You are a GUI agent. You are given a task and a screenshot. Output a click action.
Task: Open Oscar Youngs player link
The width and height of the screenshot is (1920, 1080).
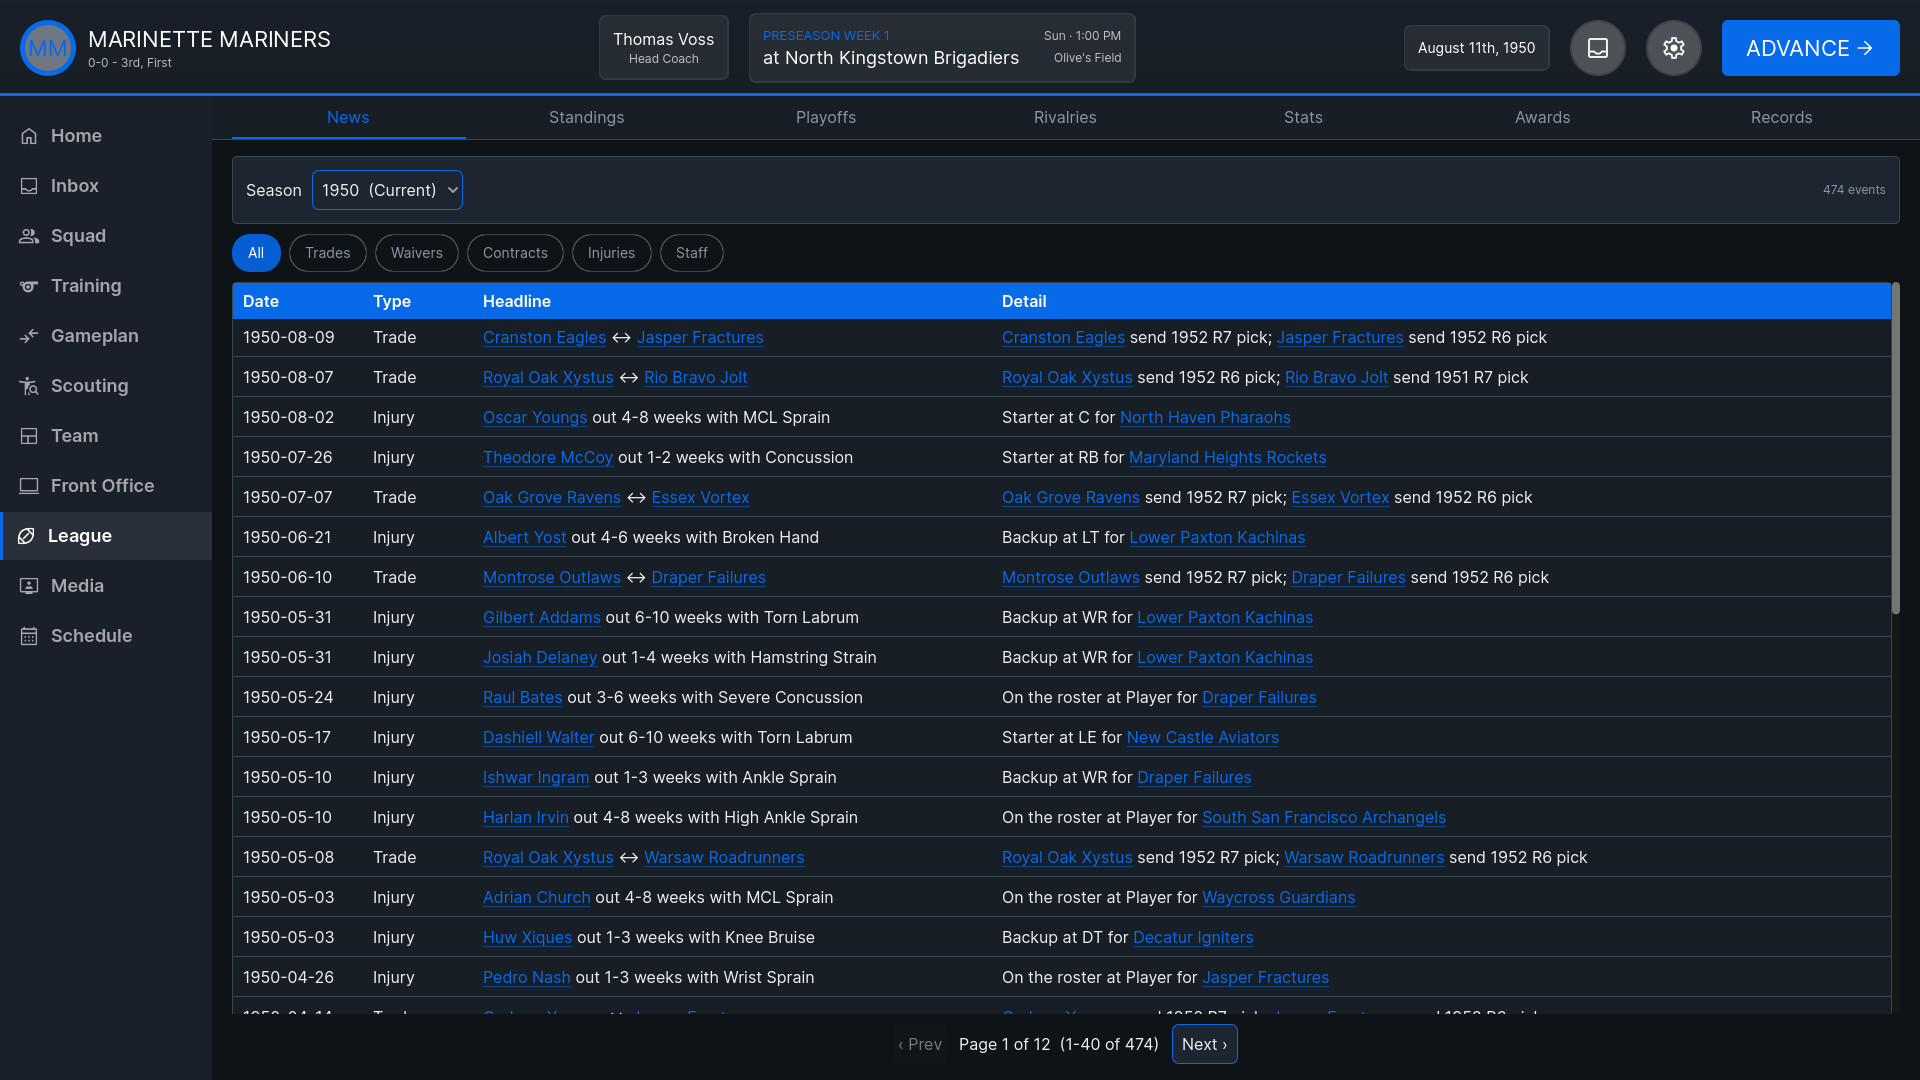(x=535, y=417)
